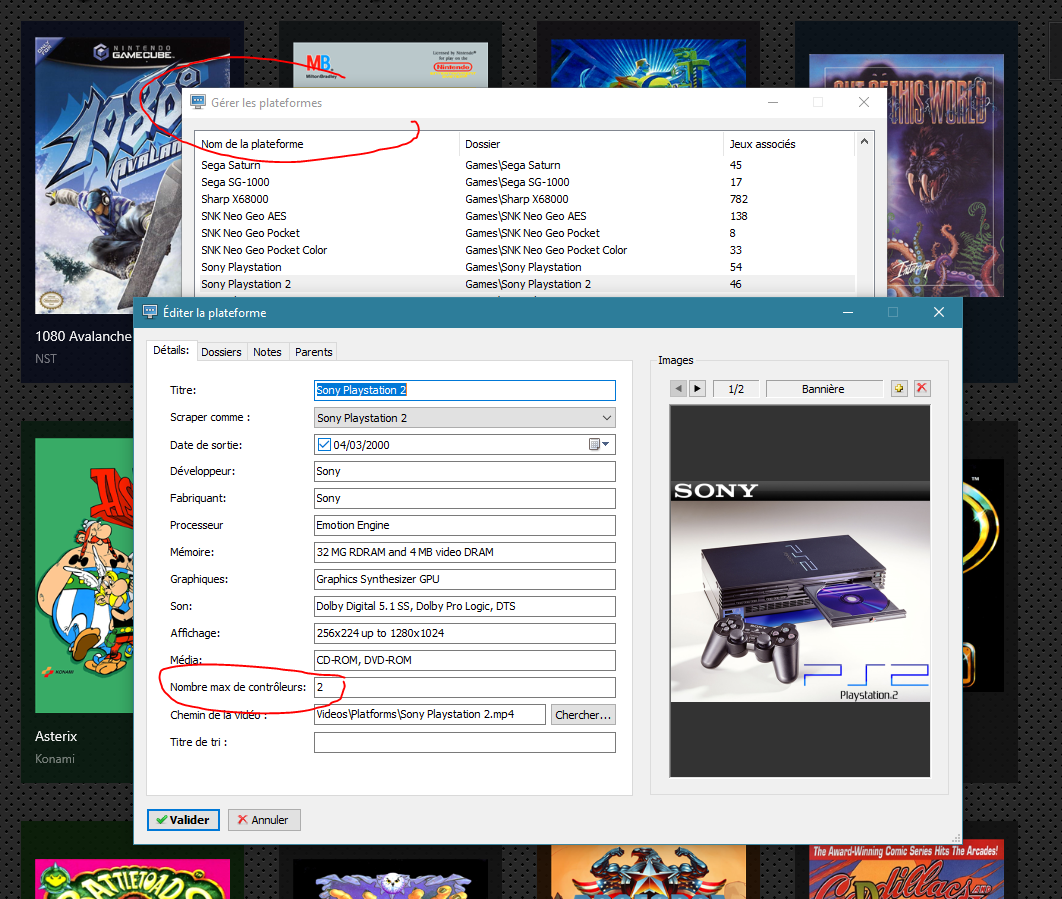Open the Asterix game cover in background

pos(85,575)
